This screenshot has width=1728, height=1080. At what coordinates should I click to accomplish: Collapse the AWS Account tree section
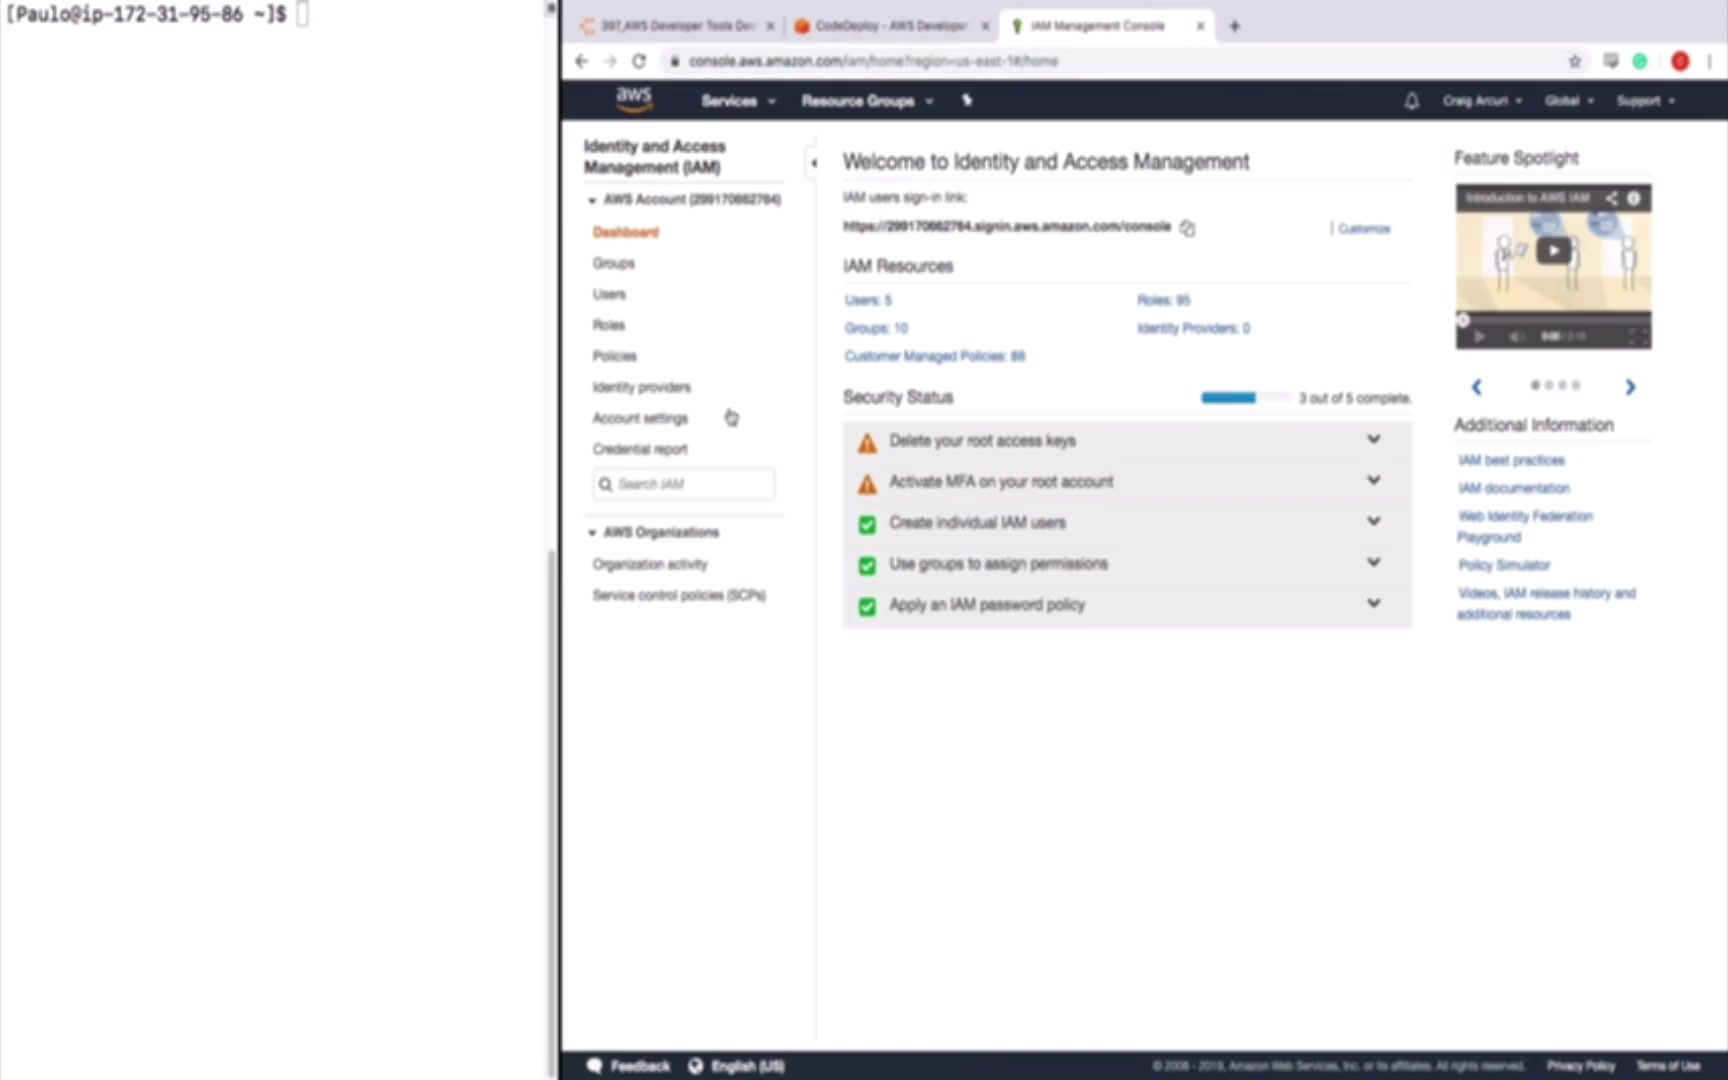pos(592,200)
